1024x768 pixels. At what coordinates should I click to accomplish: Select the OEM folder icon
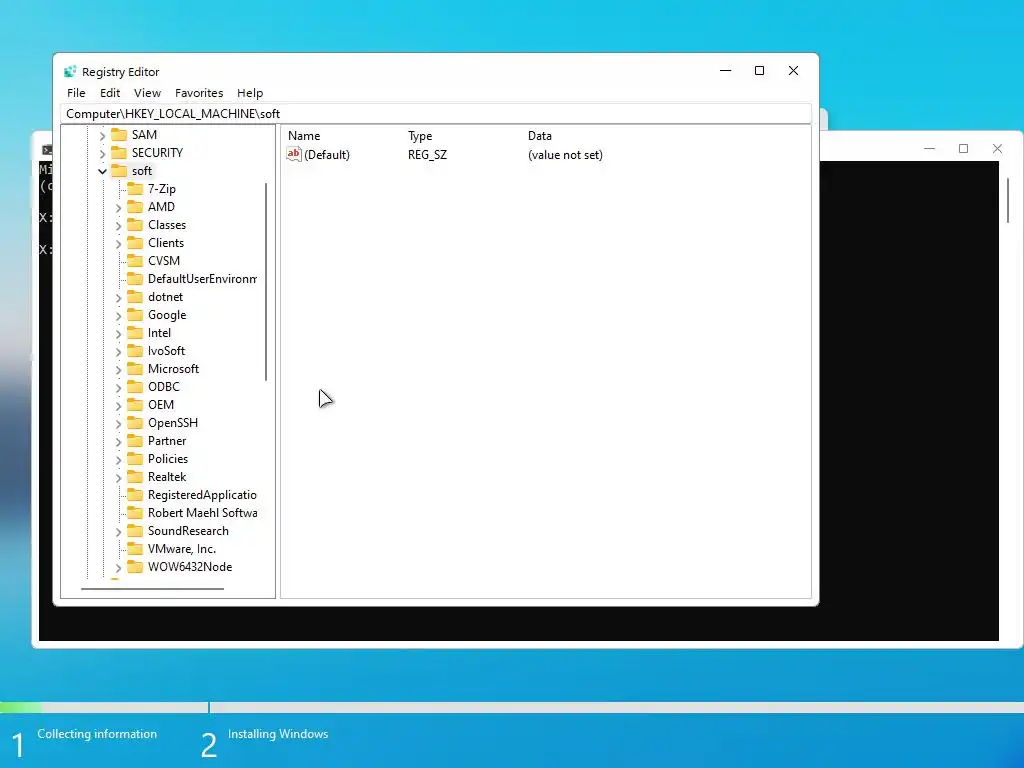tap(135, 404)
